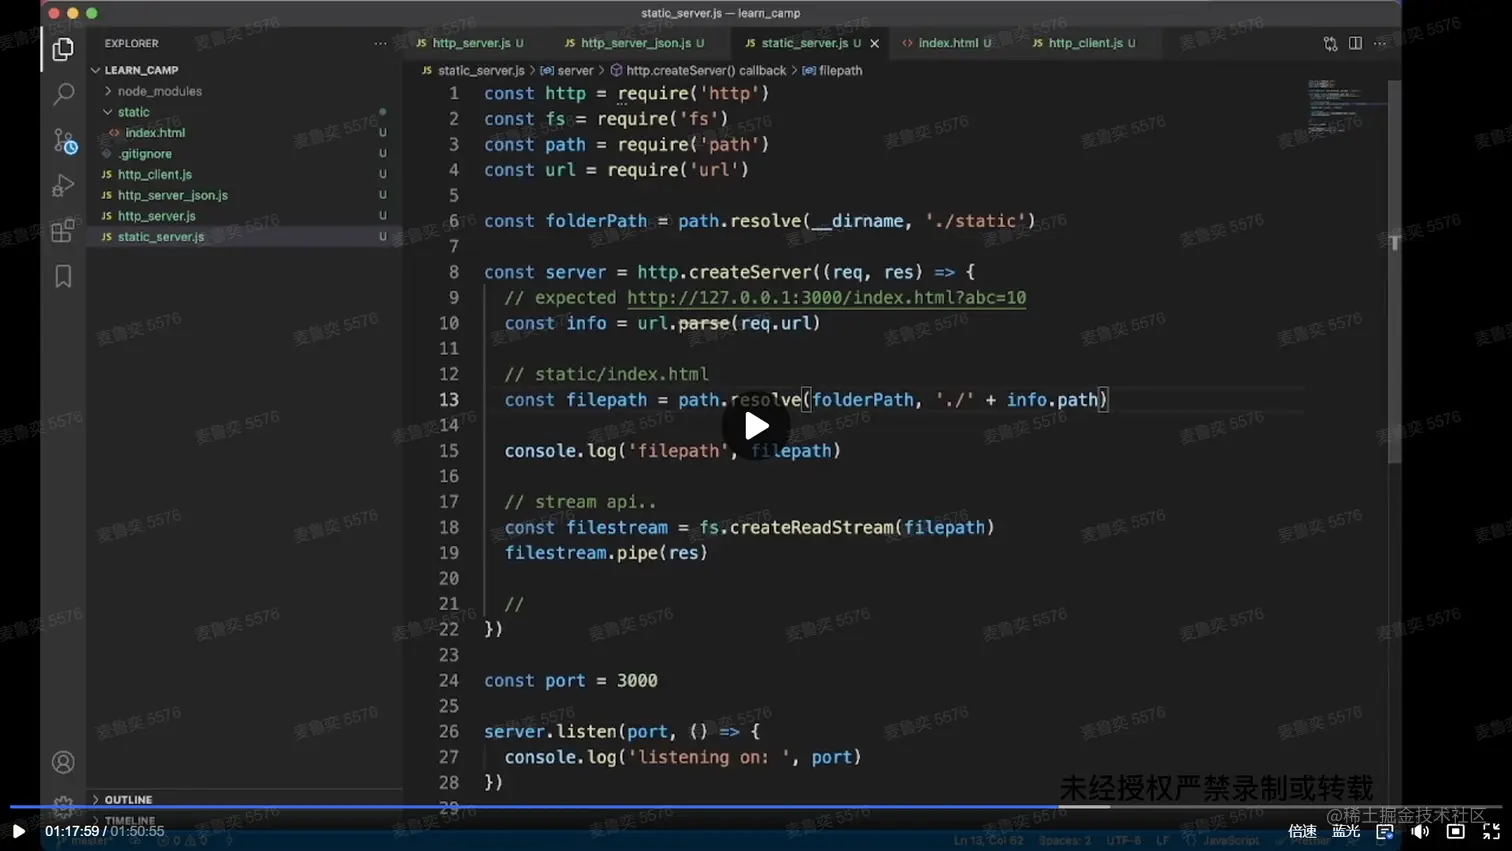Viewport: 1512px width, 851px height.
Task: Open http_client.js in the Explorer tree
Action: pos(155,175)
